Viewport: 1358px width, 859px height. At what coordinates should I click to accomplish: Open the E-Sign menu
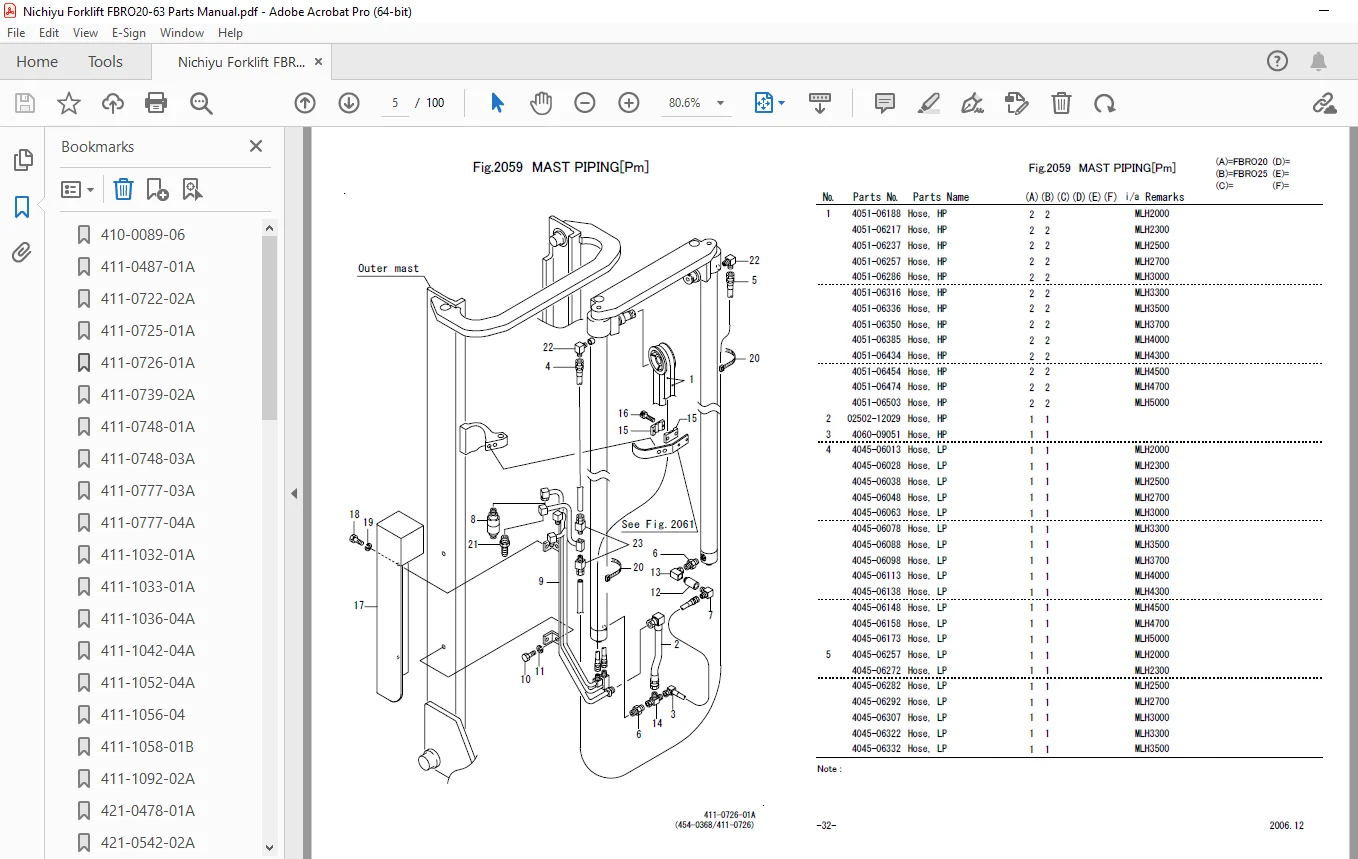click(129, 33)
